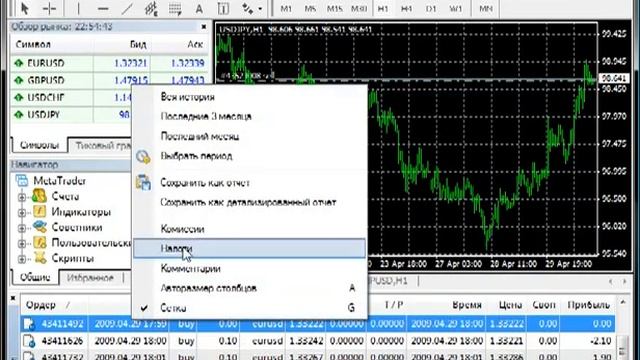The width and height of the screenshot is (640, 360).
Task: Click the Indicators folder icon
Action: [40, 211]
